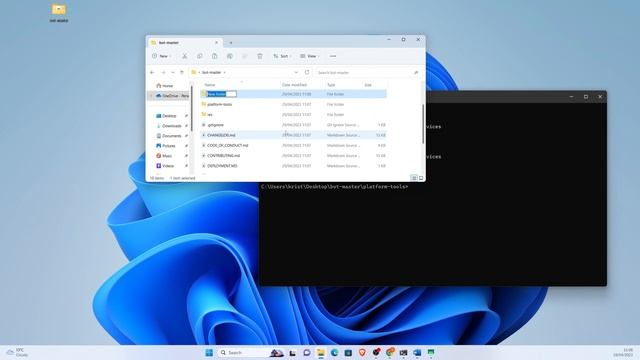The image size is (640, 360).
Task: Click the New folder rename text box
Action: pyautogui.click(x=222, y=94)
